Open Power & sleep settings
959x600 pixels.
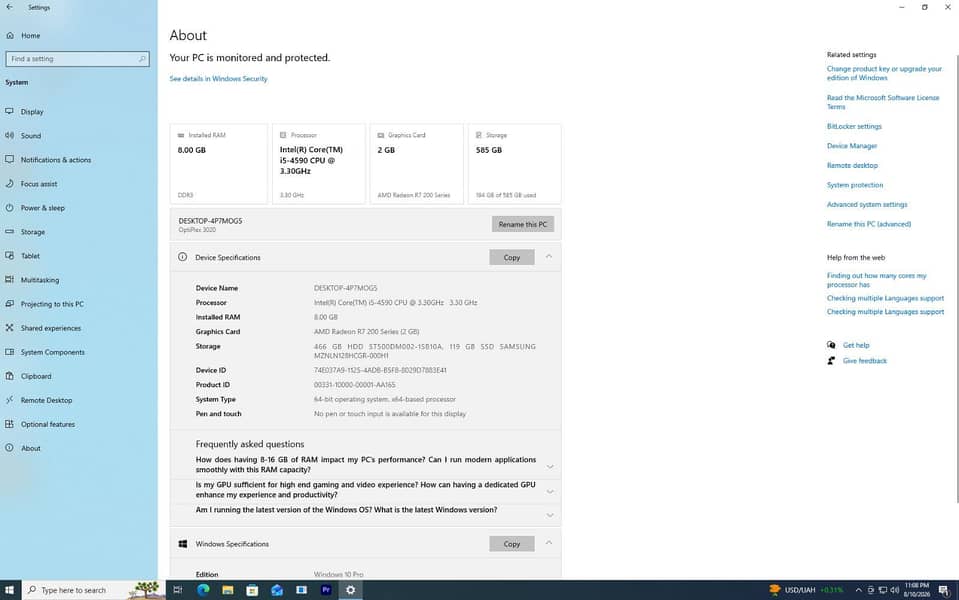[42, 208]
